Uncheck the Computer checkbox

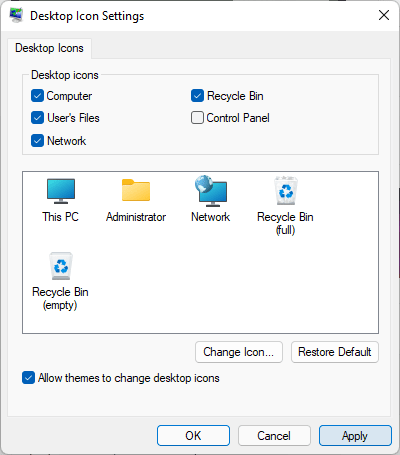tap(37, 96)
